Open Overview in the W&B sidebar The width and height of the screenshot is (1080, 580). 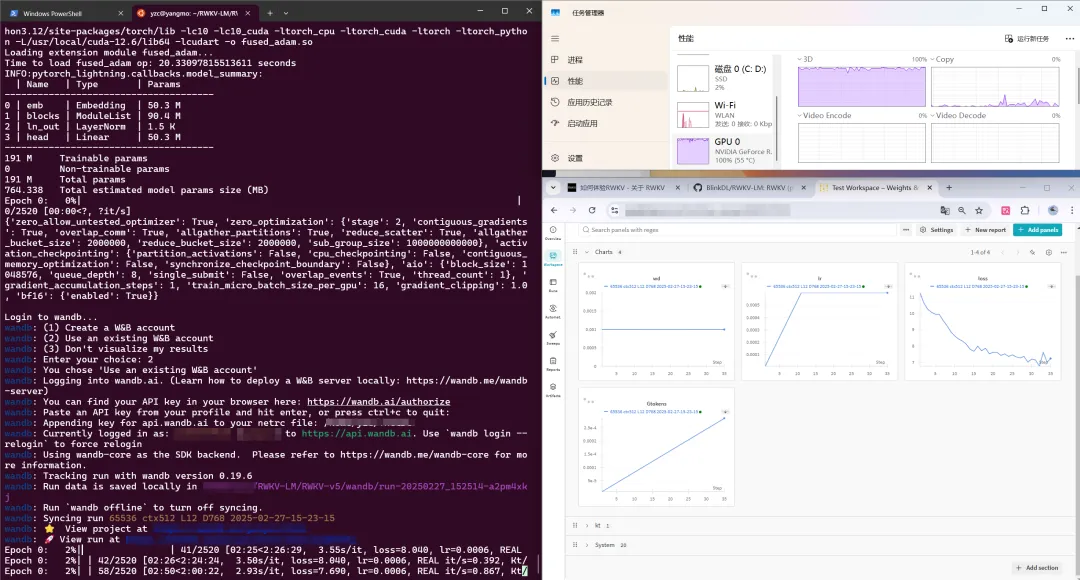click(x=553, y=233)
